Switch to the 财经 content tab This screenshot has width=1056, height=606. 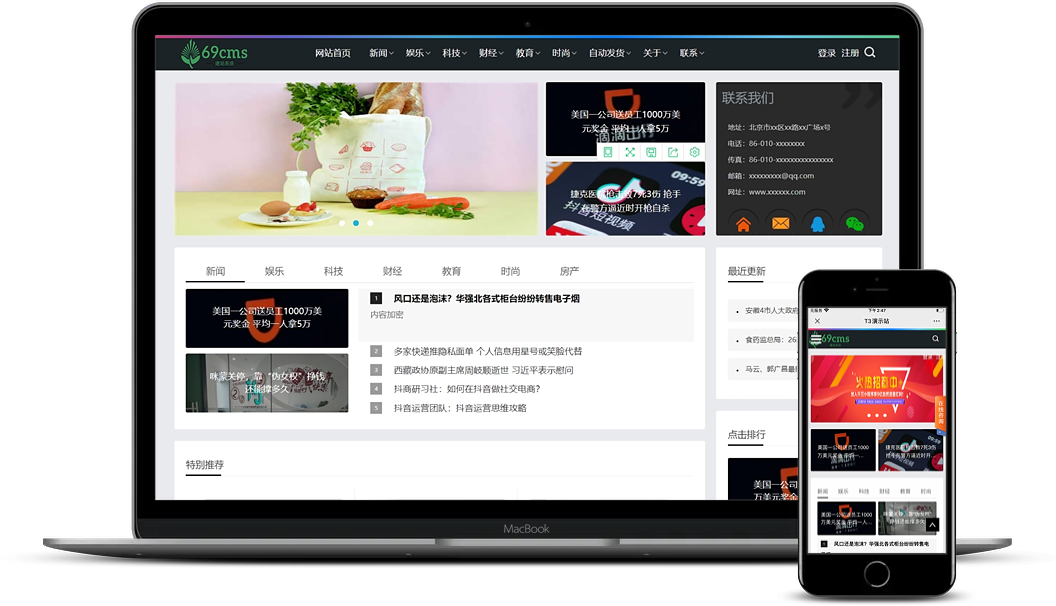(x=392, y=271)
